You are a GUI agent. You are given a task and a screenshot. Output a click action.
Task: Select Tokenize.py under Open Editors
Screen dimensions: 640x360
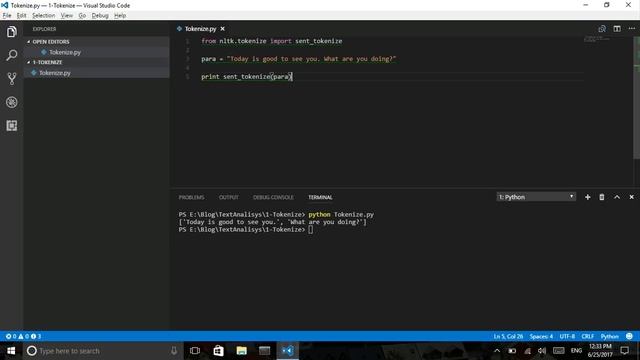(x=96, y=52)
